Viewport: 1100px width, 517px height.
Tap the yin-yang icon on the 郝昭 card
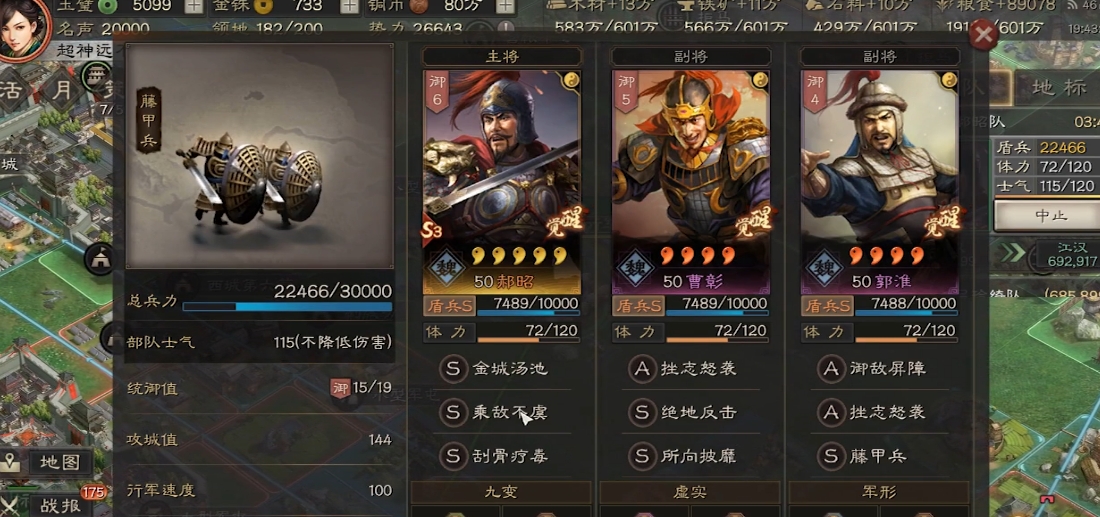570,81
